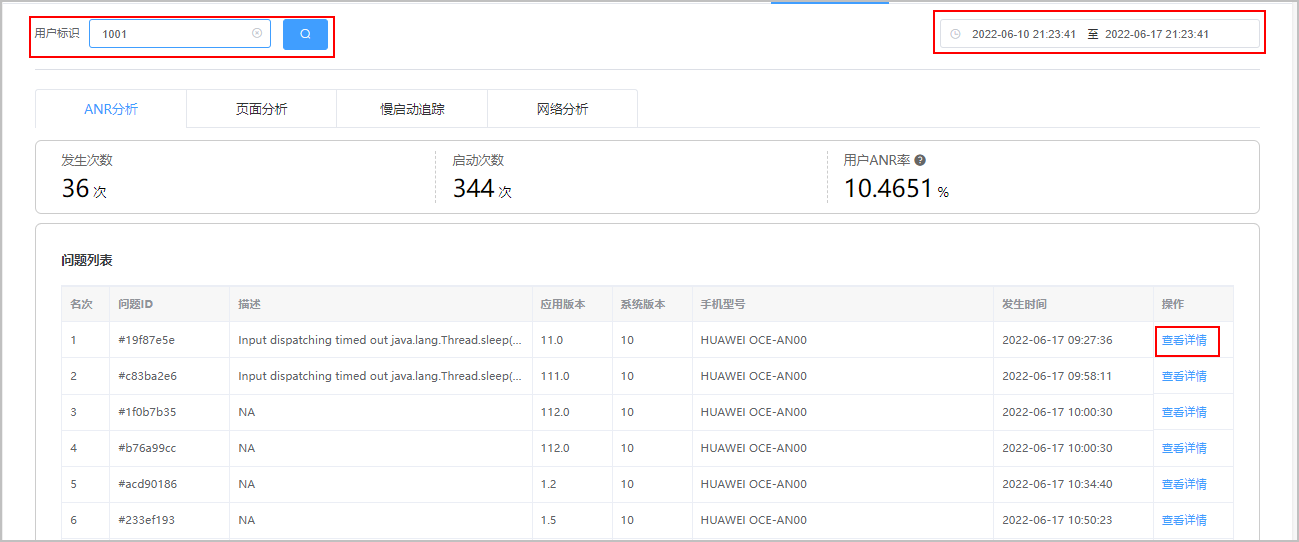
Task: Click the blue search magnifier button
Action: tap(305, 34)
